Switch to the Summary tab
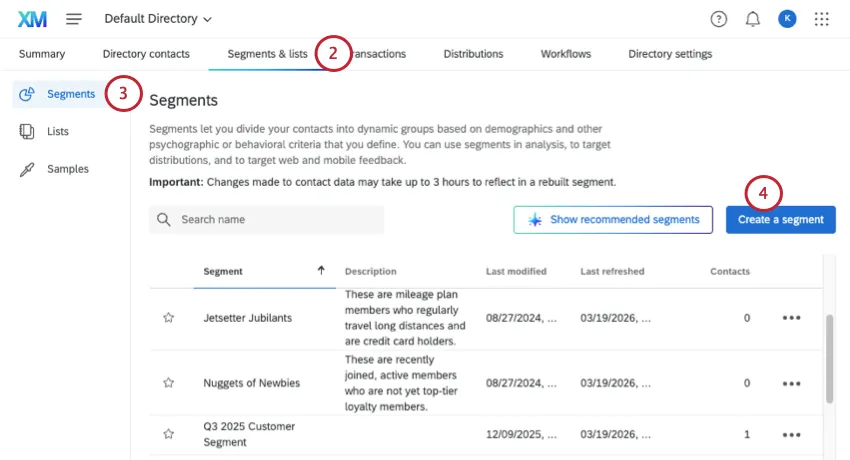The image size is (850, 460). pos(42,54)
